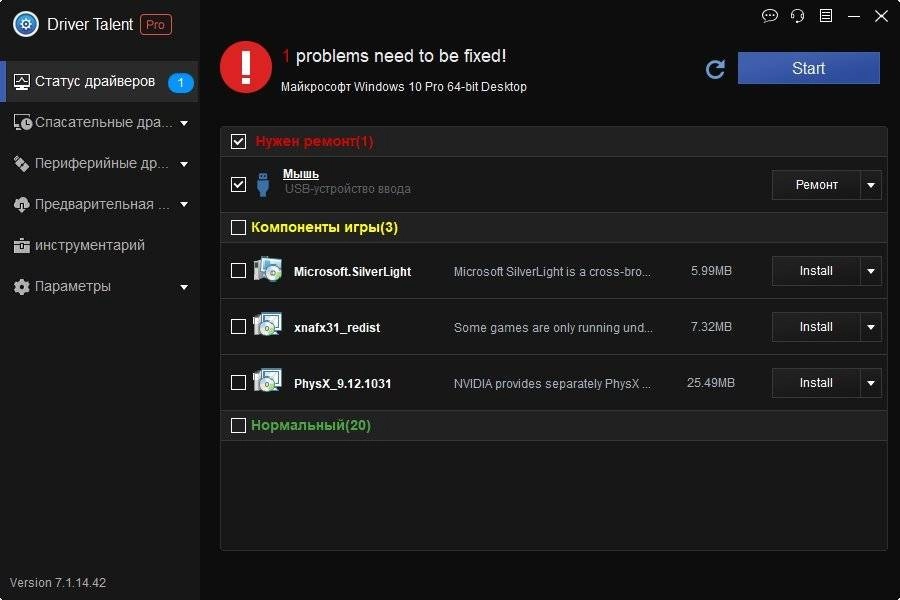The width and height of the screenshot is (900, 600).
Task: Click the Нужен ремонт(1) header label
Action: coord(314,141)
